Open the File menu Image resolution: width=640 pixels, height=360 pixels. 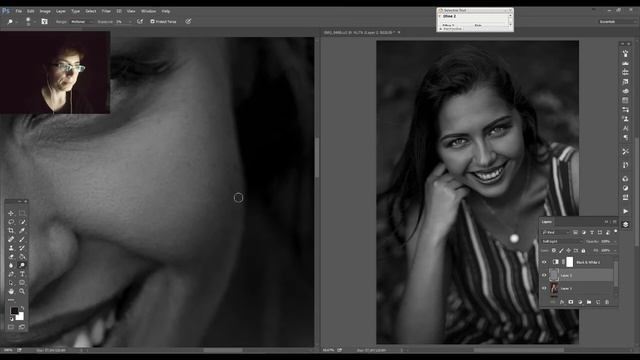pos(18,11)
